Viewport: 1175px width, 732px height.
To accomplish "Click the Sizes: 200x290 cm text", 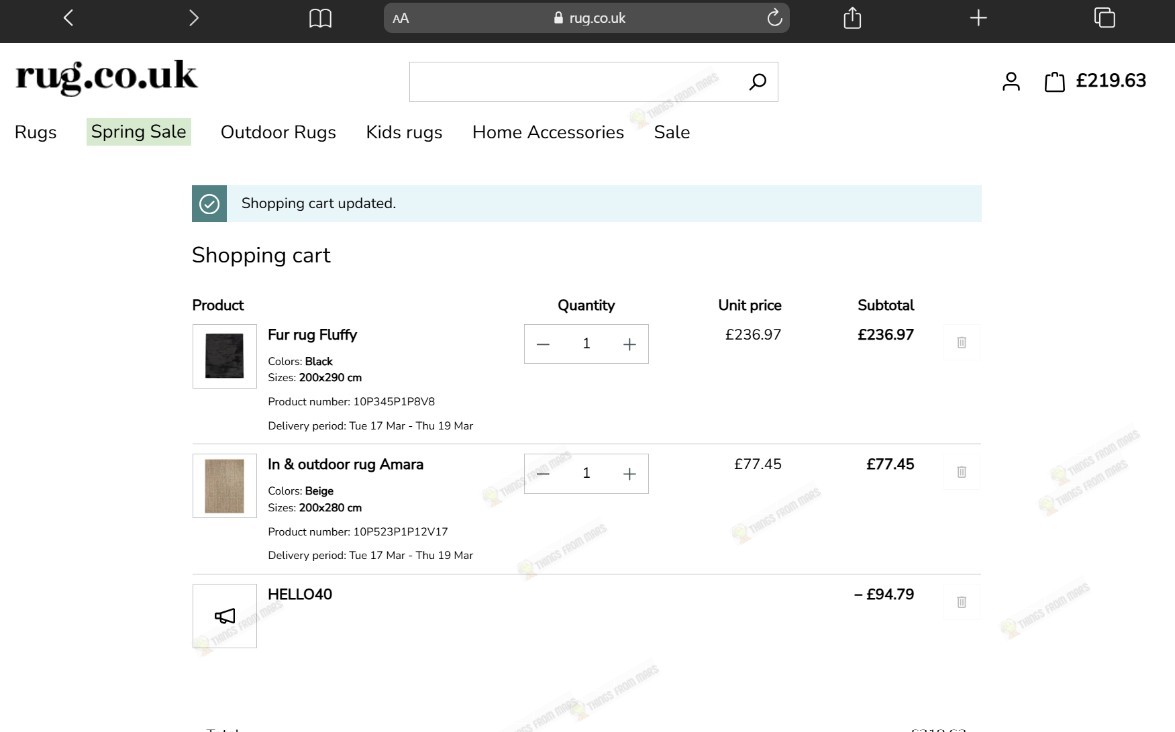I will (315, 378).
